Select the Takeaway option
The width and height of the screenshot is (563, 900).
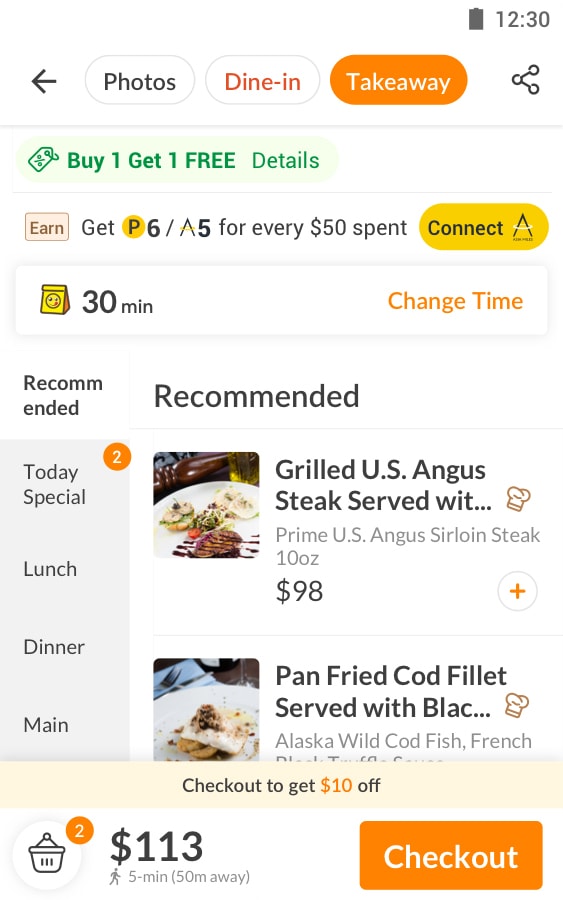coord(398,80)
